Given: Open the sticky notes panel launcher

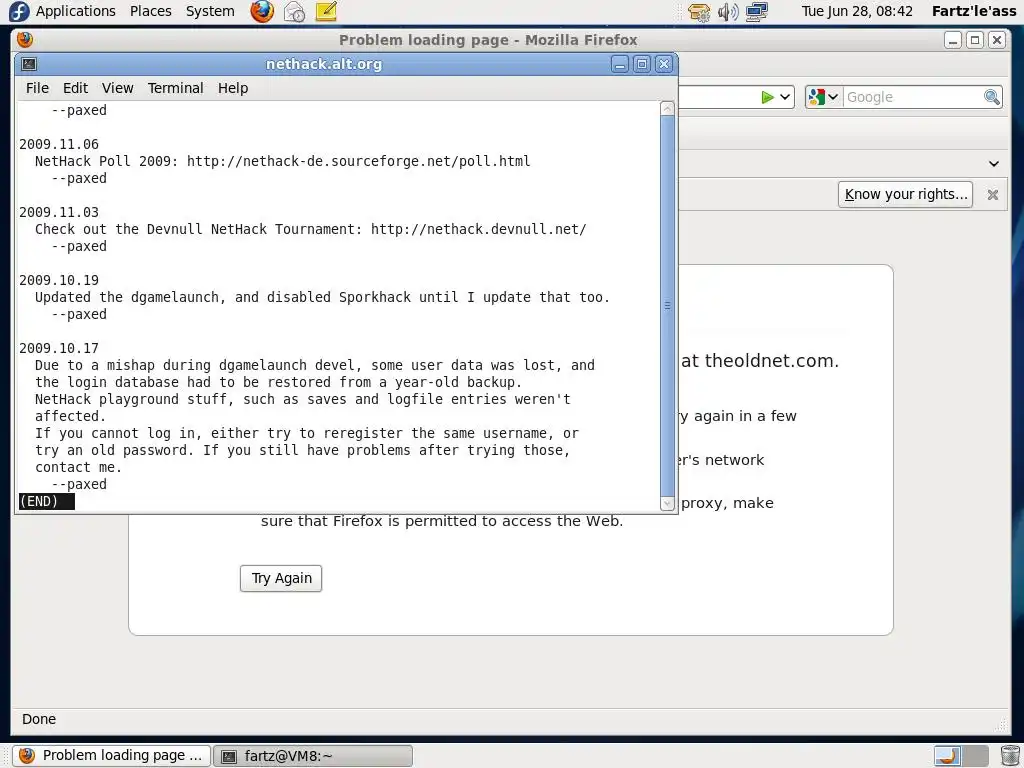Looking at the screenshot, I should click(x=326, y=11).
